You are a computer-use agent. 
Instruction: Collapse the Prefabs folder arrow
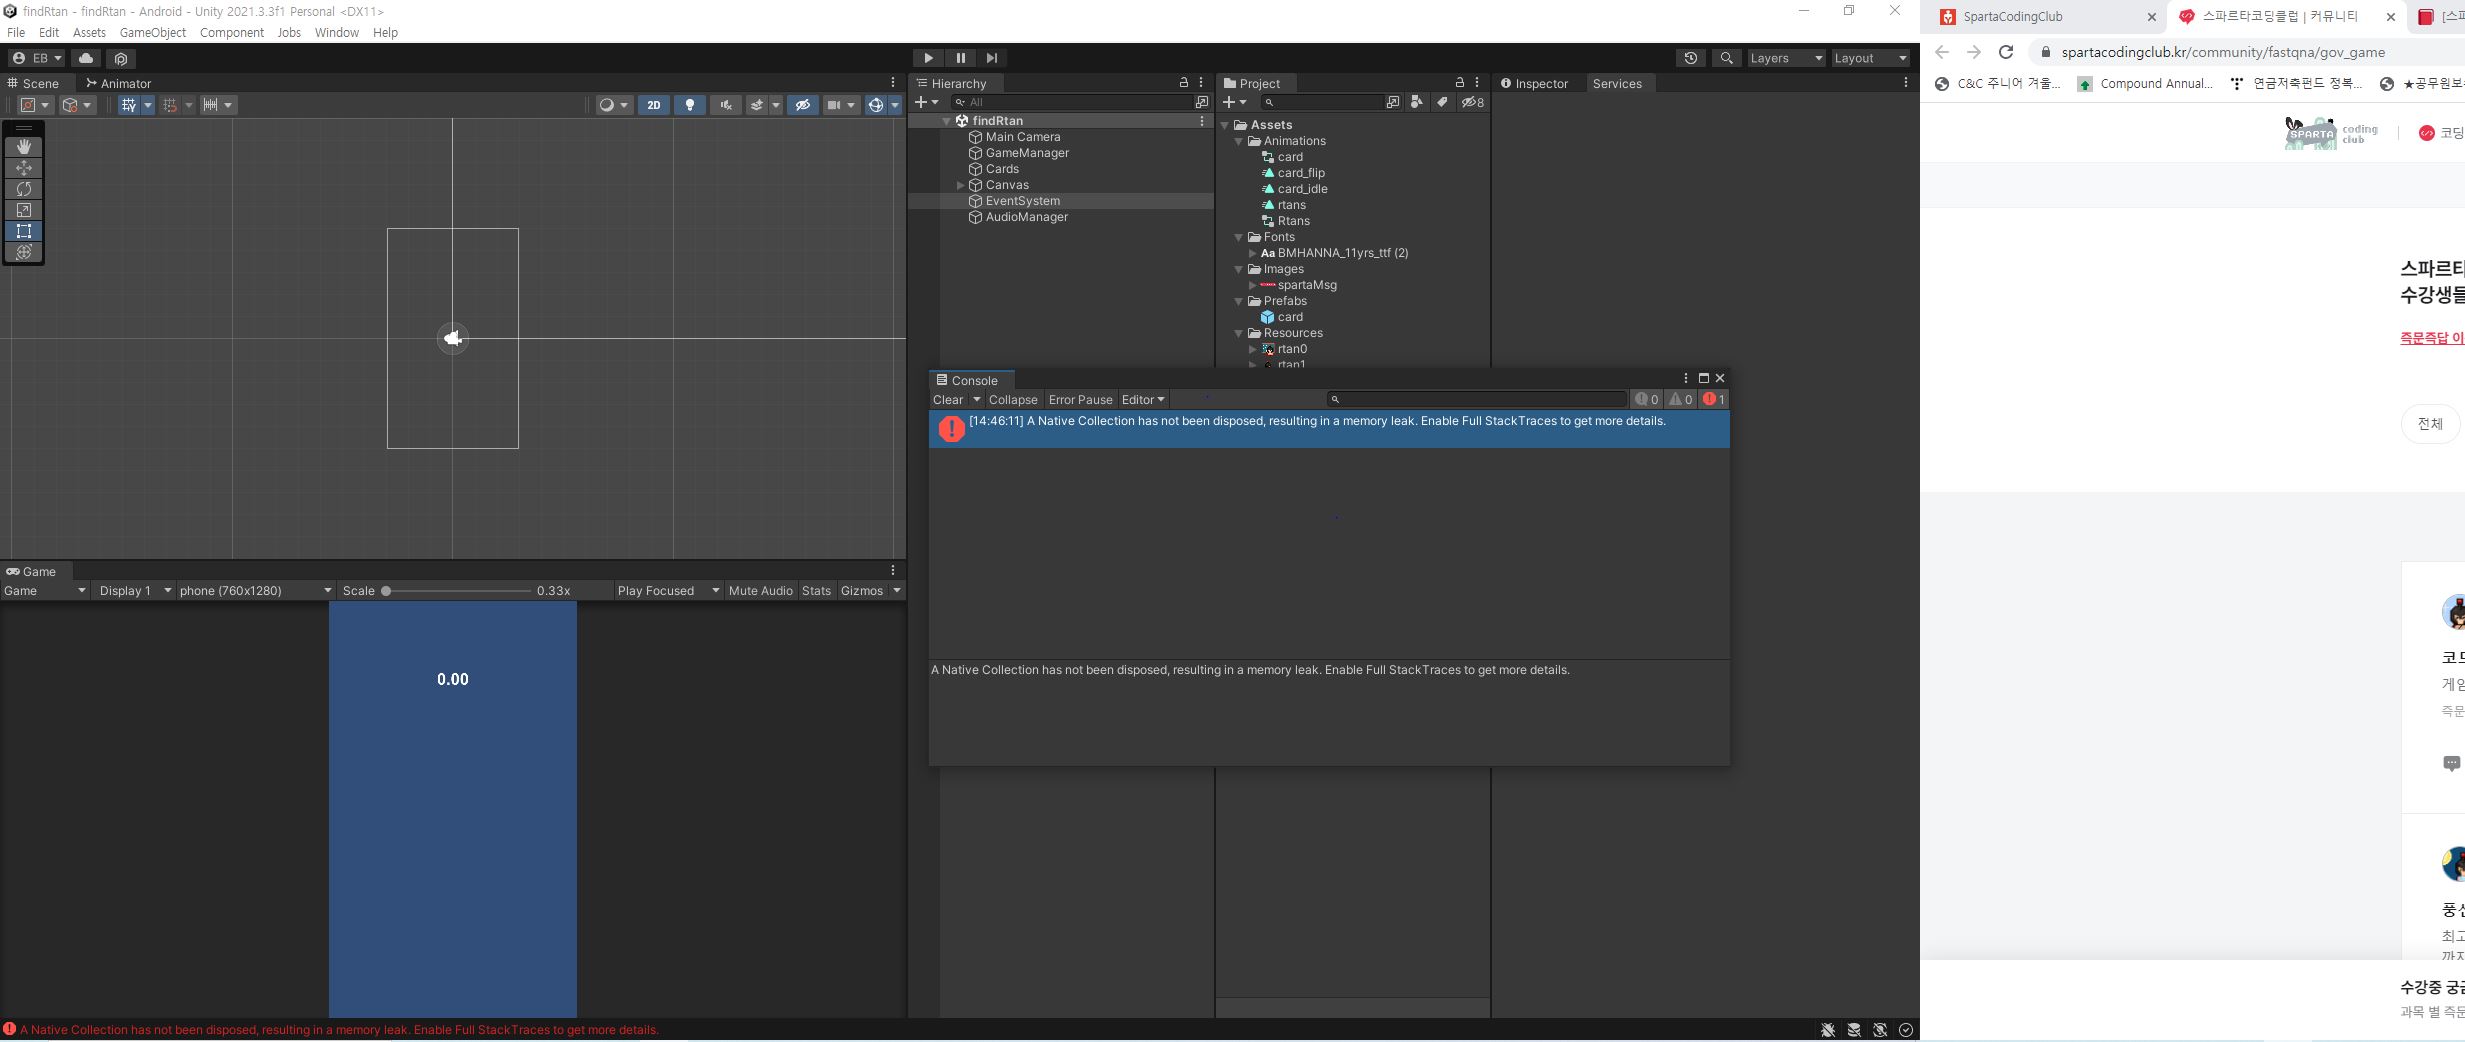1239,301
